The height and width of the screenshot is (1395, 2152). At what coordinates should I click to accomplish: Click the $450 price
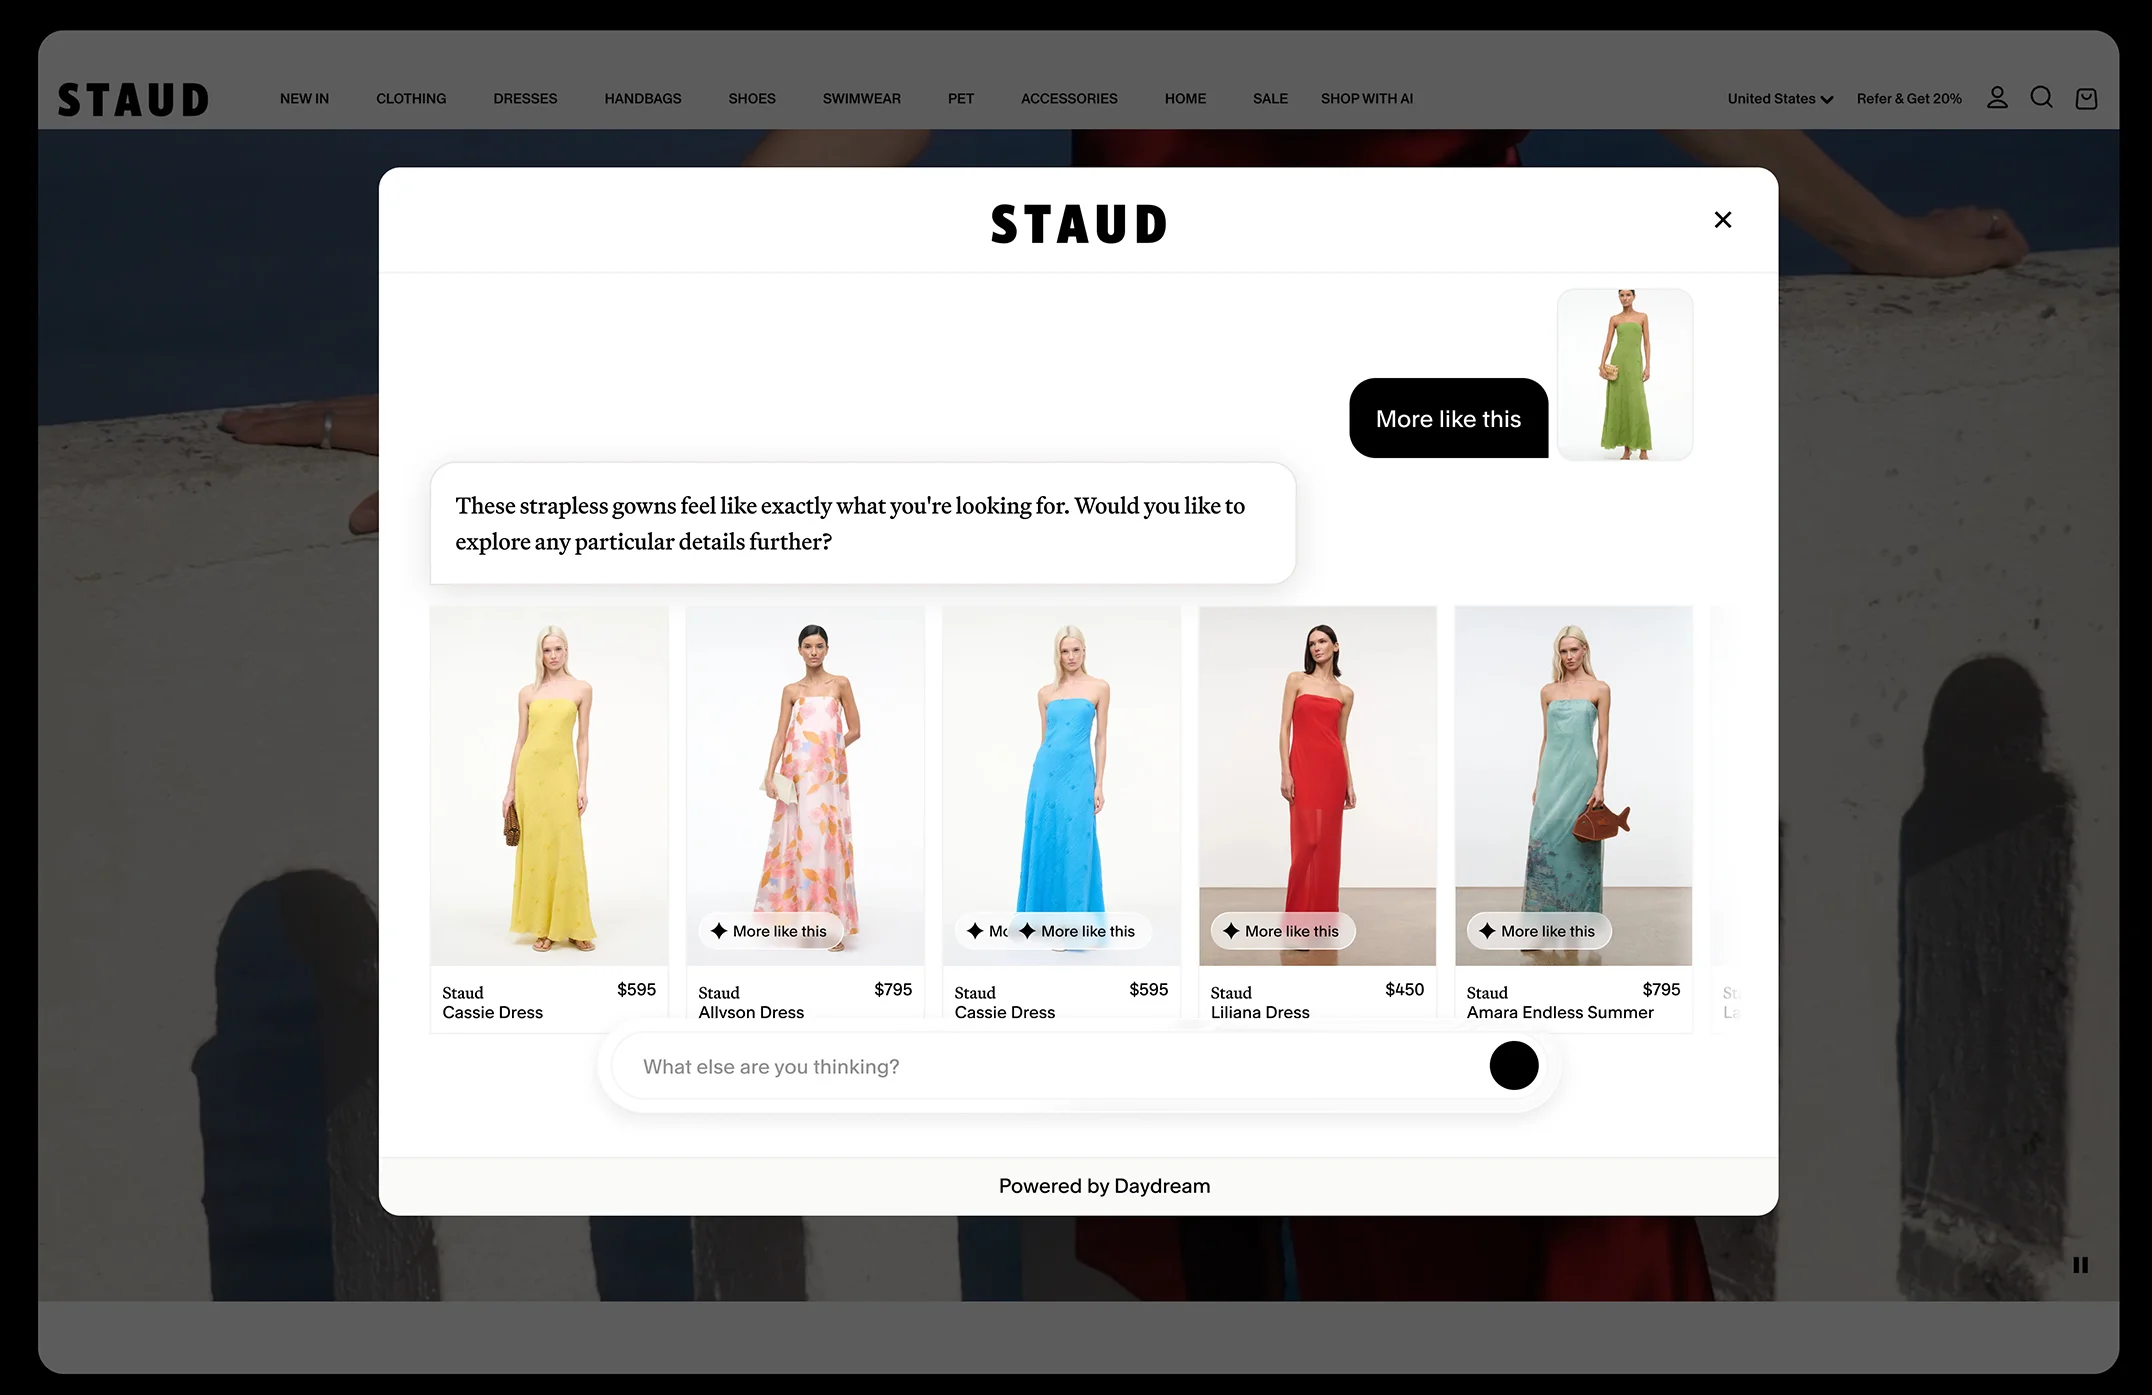(1404, 989)
